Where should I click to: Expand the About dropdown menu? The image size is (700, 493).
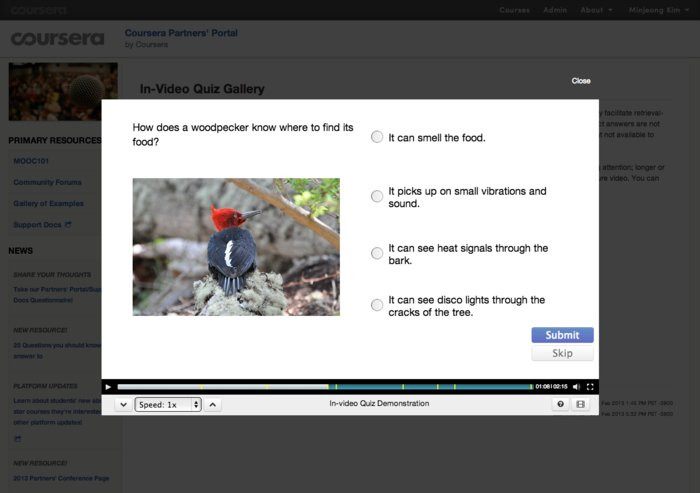tap(596, 10)
